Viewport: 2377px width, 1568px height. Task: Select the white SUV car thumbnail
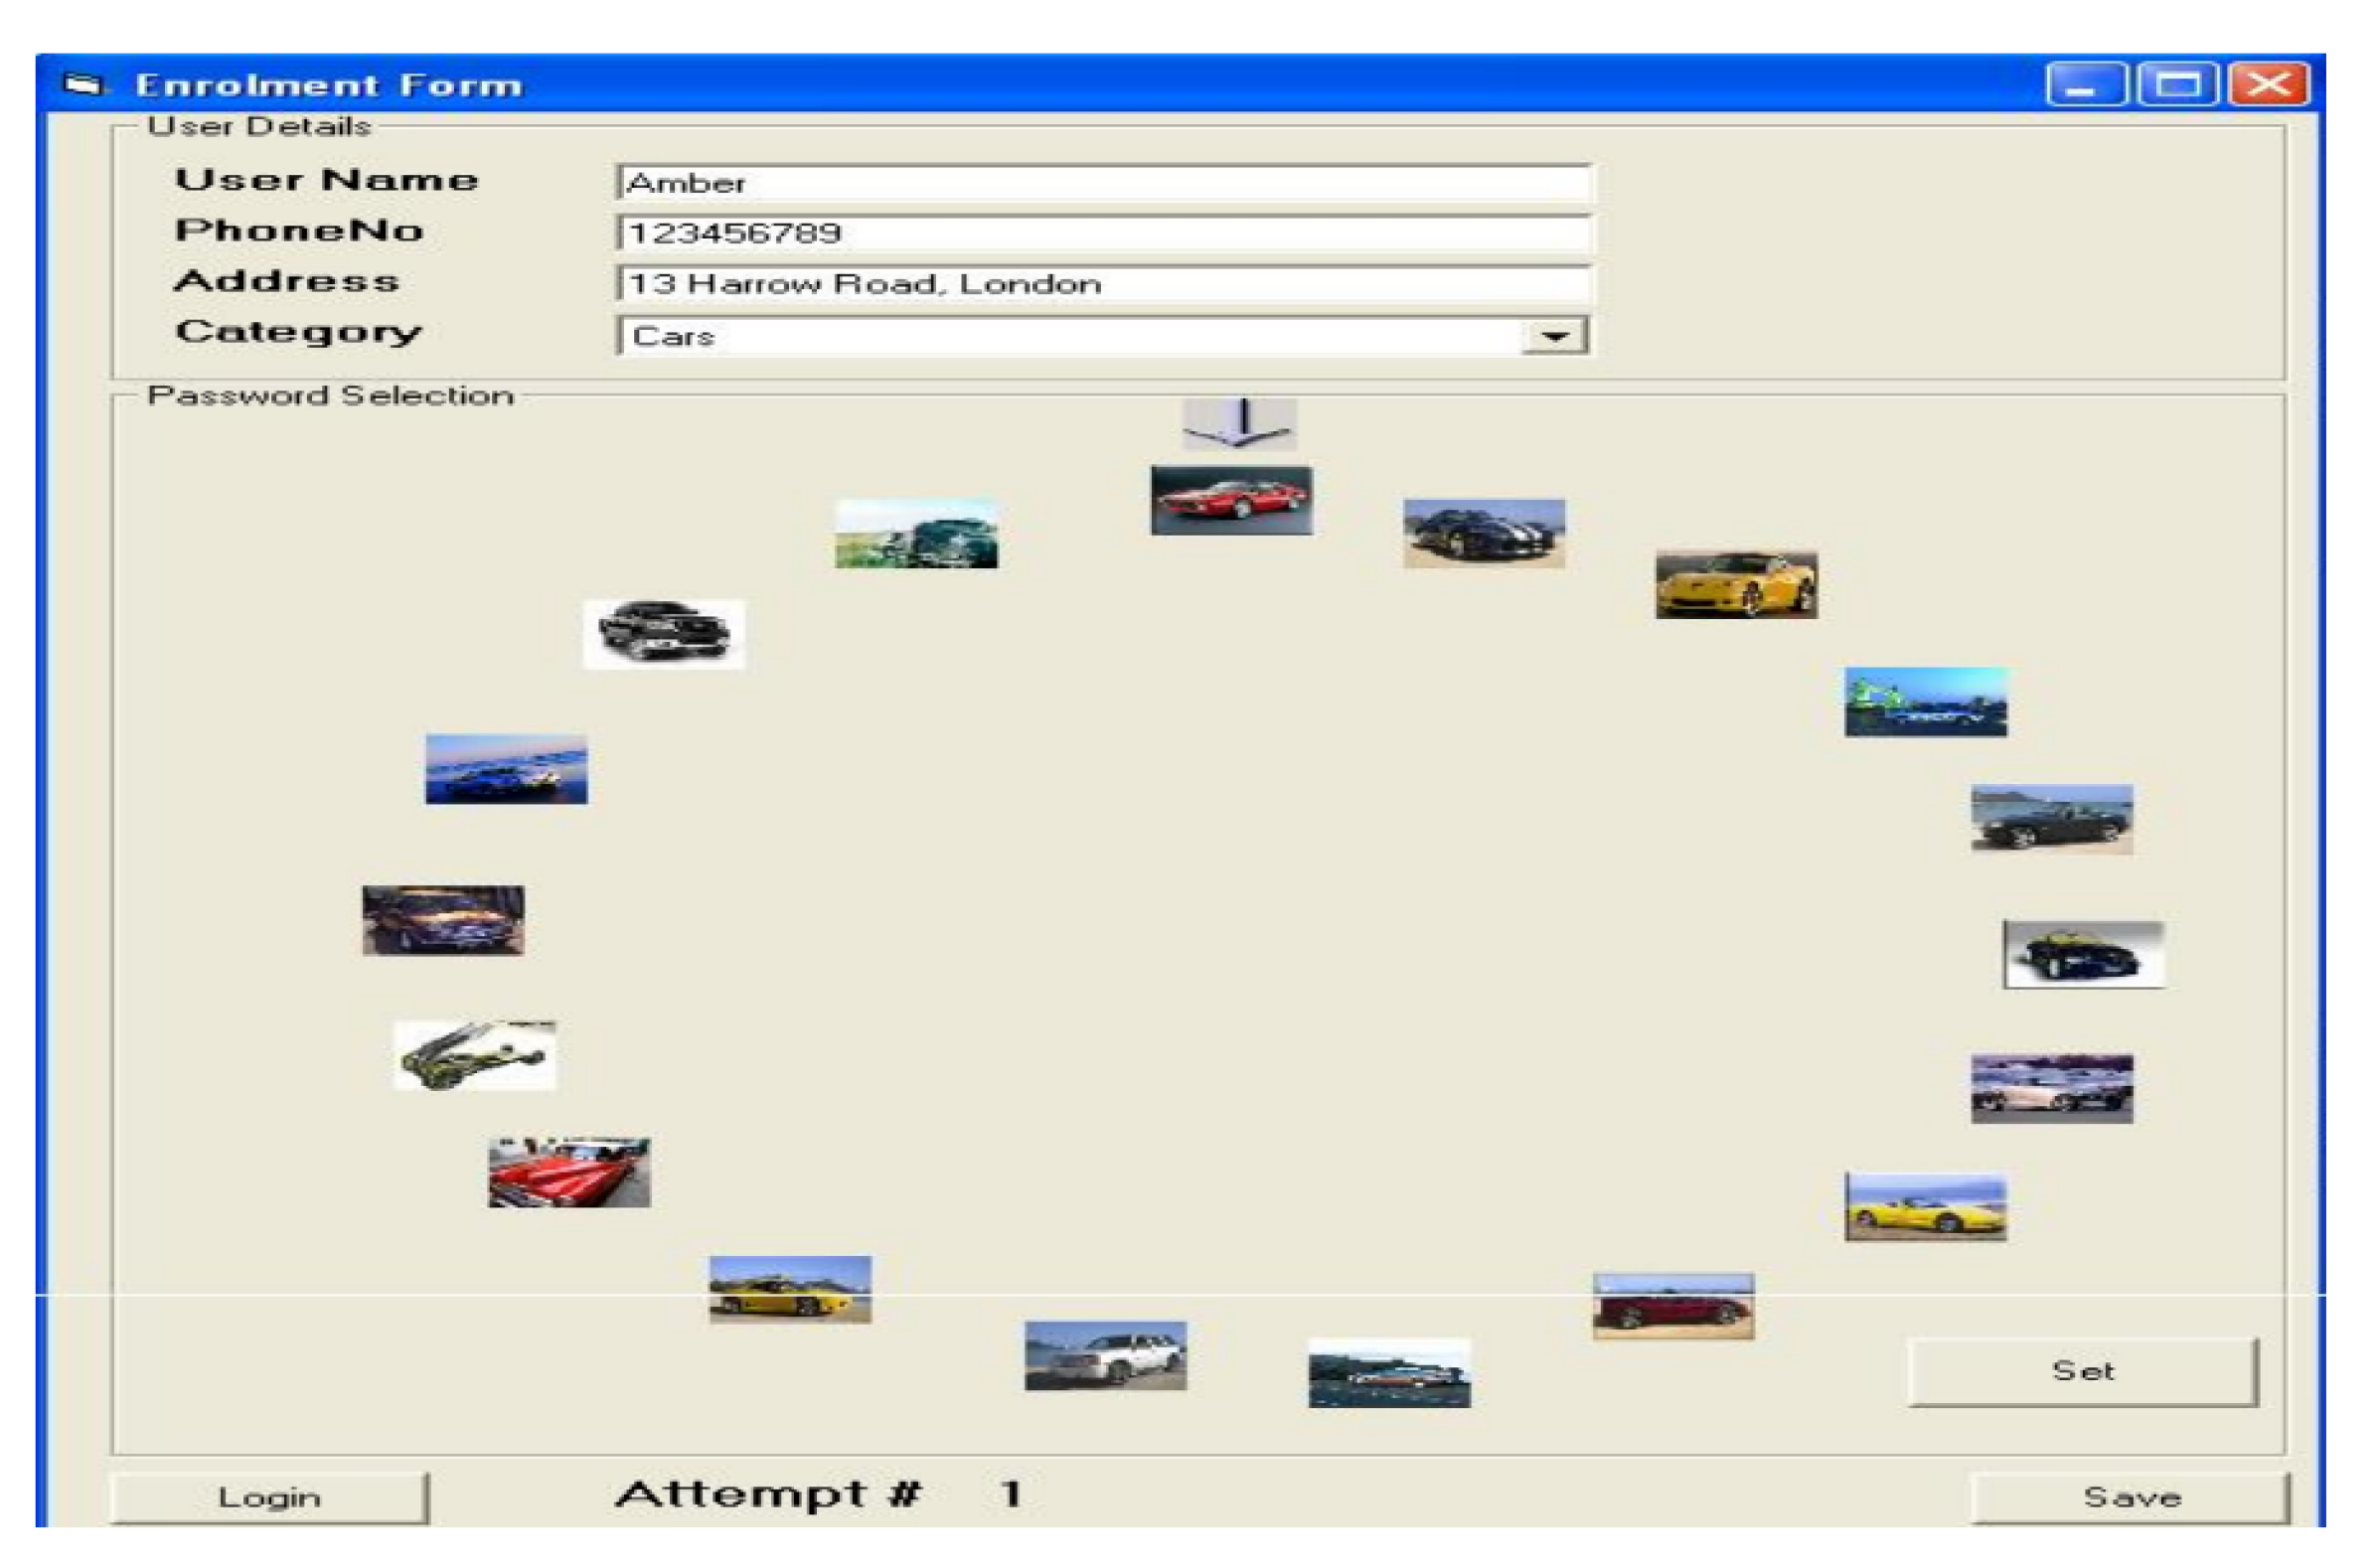tap(1105, 1356)
